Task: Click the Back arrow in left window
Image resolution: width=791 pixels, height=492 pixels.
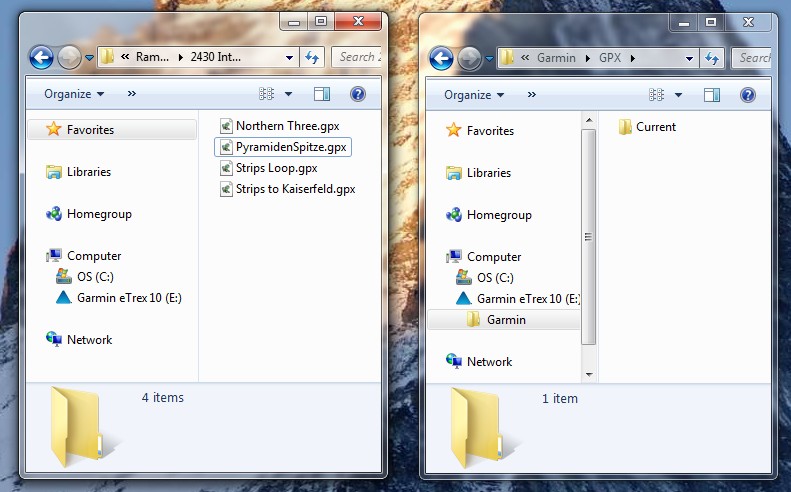Action: point(41,57)
